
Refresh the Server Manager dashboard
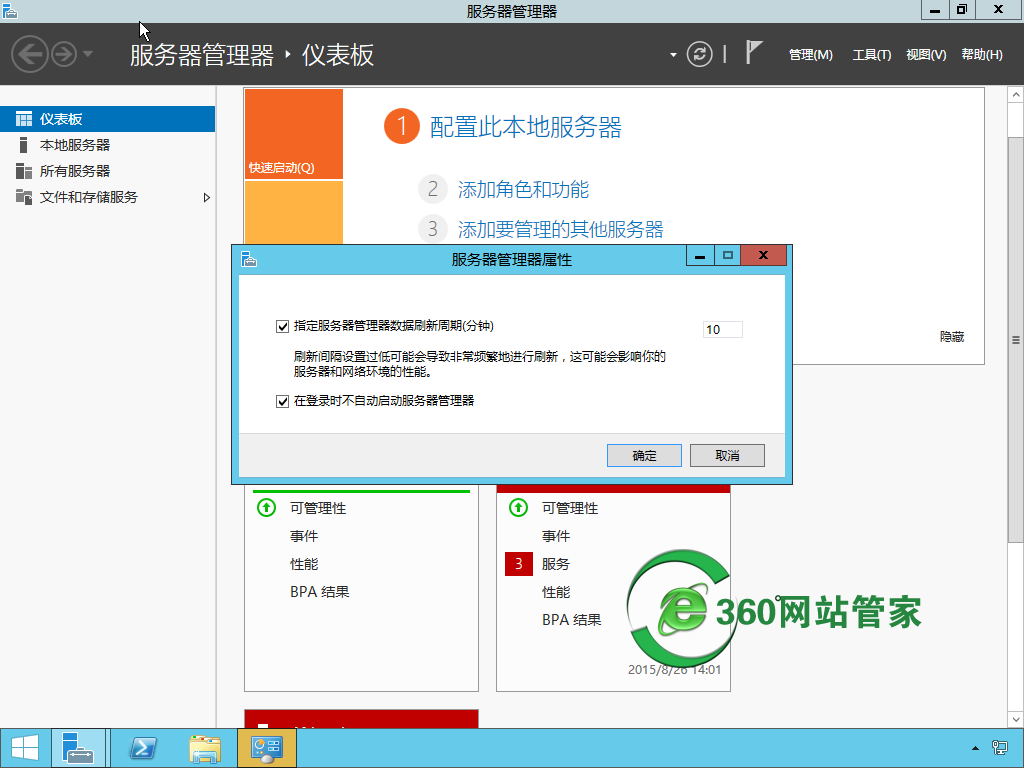pos(699,54)
